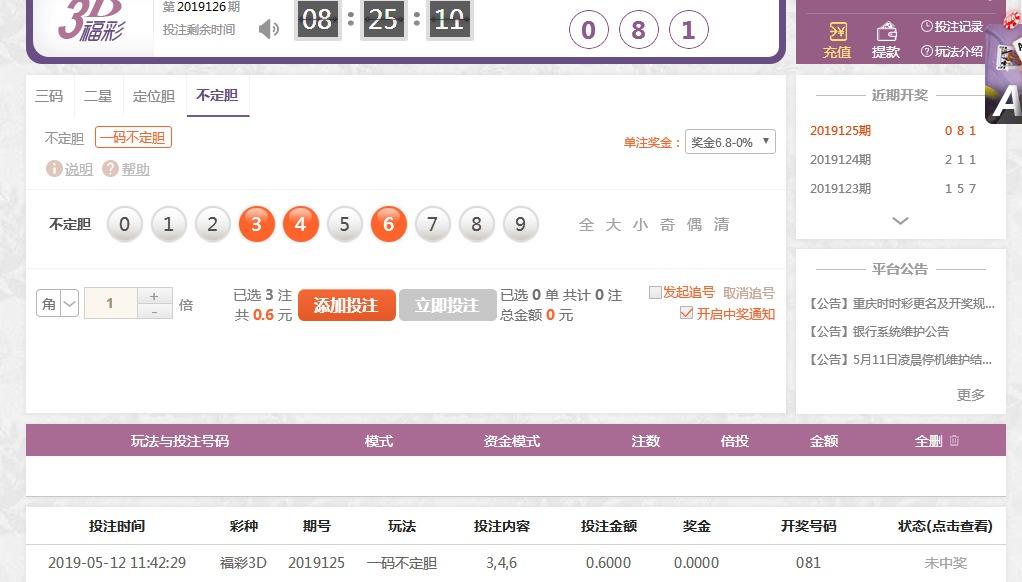Focus the multiplier input field

click(110, 303)
